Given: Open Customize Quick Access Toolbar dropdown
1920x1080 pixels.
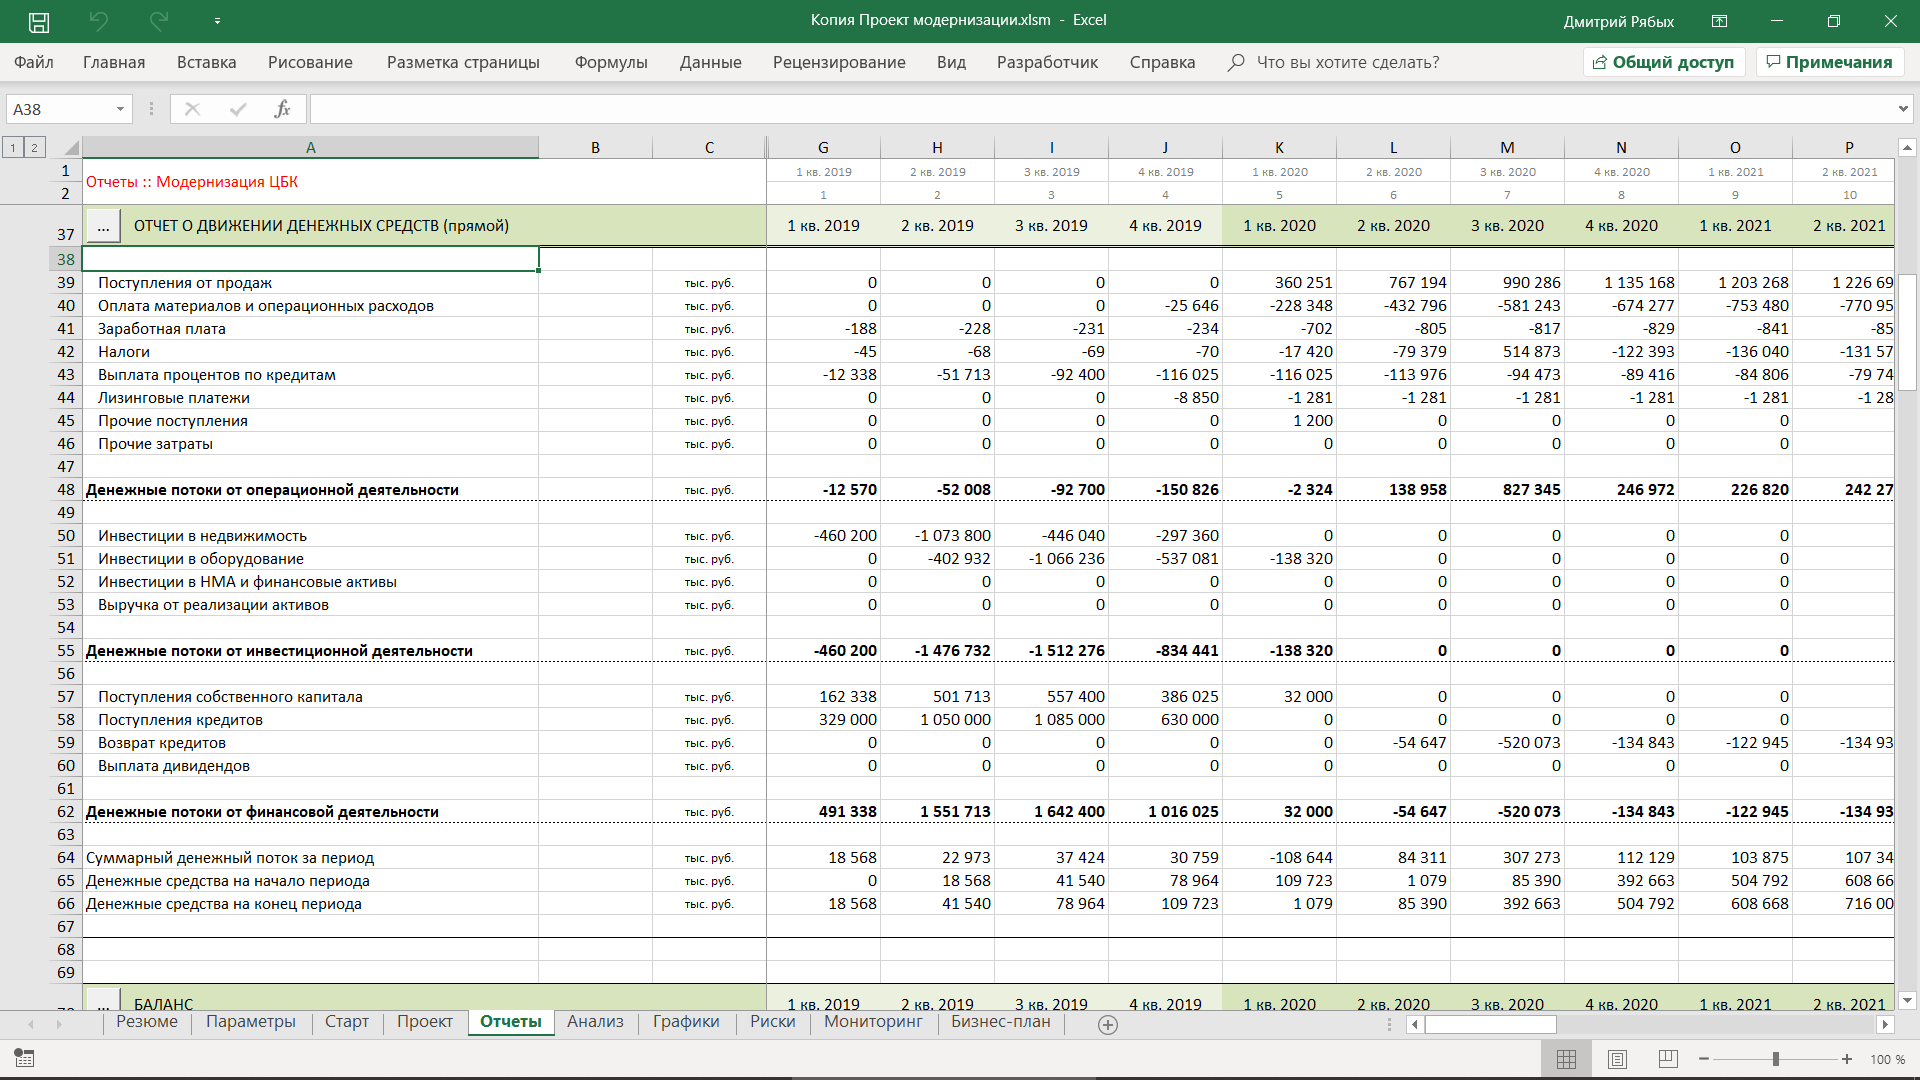Looking at the screenshot, I should point(217,21).
